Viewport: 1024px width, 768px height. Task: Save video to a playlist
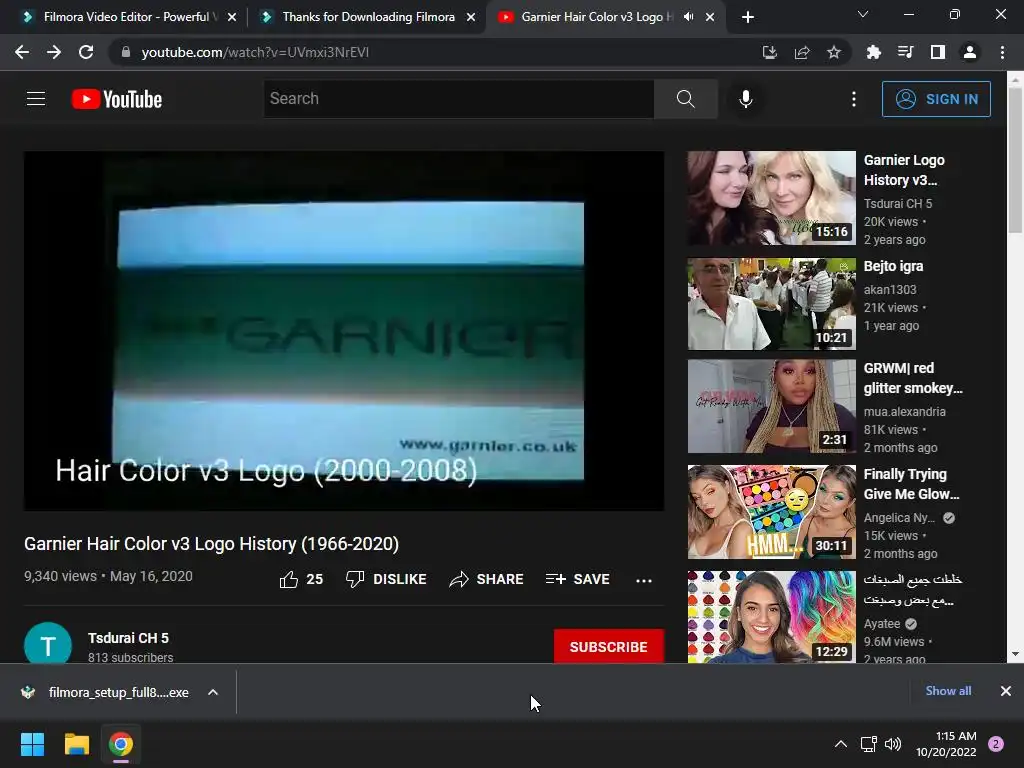(578, 579)
